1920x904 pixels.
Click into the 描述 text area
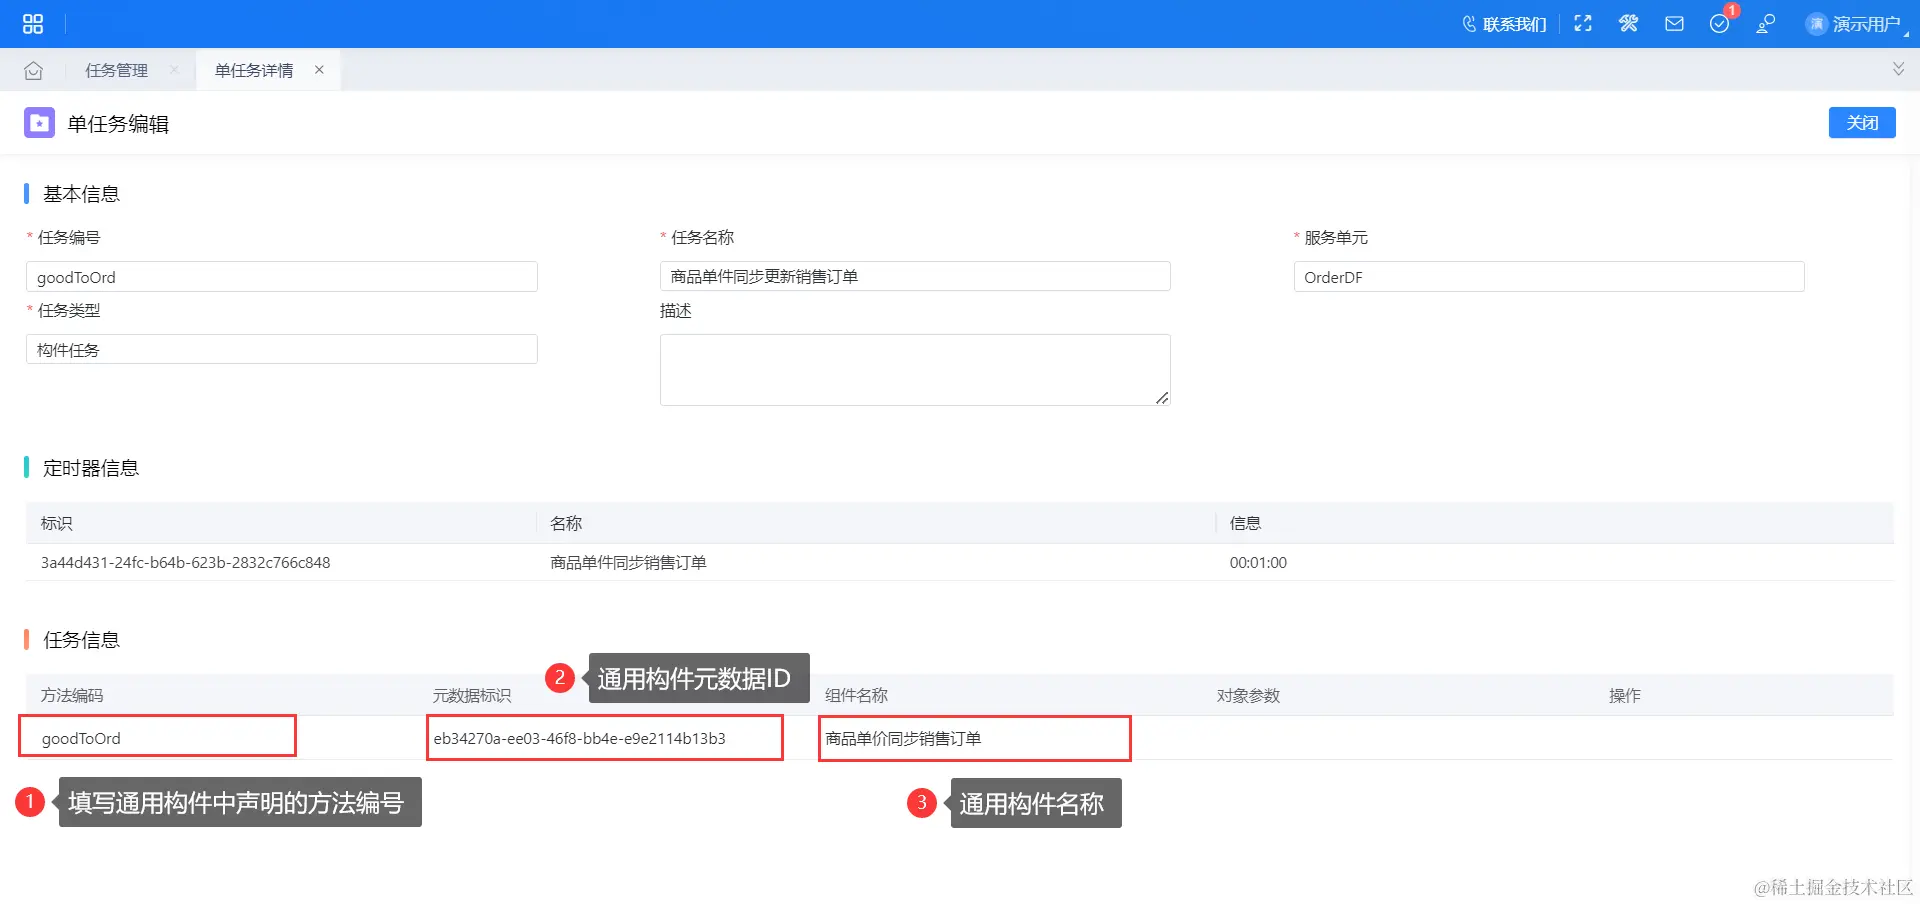[x=915, y=370]
